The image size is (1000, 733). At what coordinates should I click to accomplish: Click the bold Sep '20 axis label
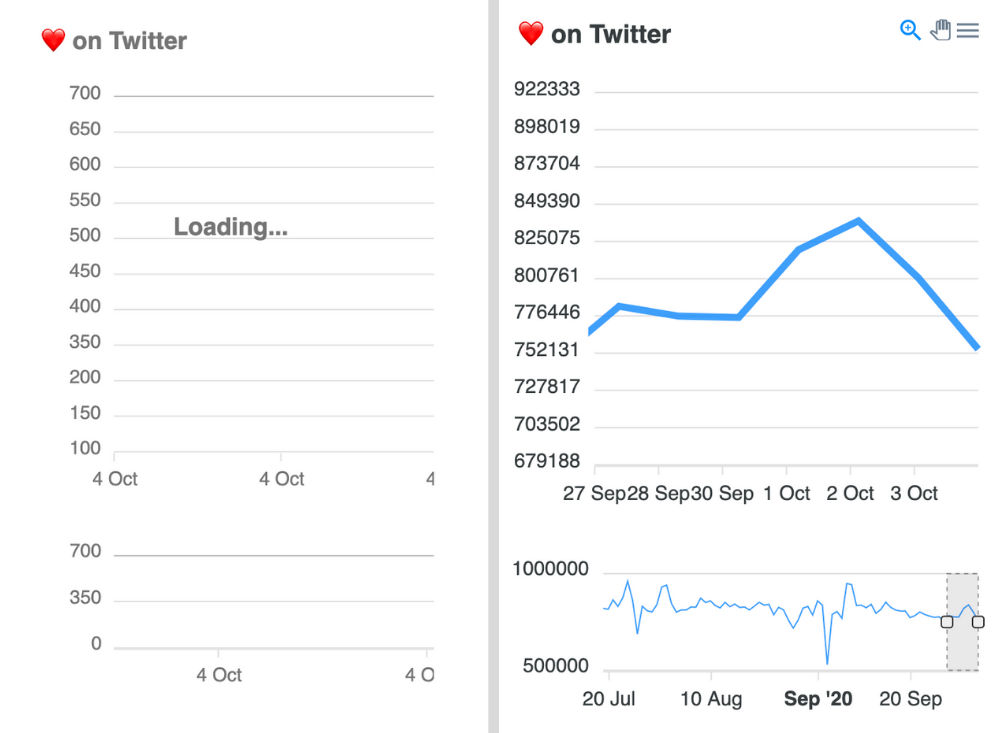click(817, 698)
